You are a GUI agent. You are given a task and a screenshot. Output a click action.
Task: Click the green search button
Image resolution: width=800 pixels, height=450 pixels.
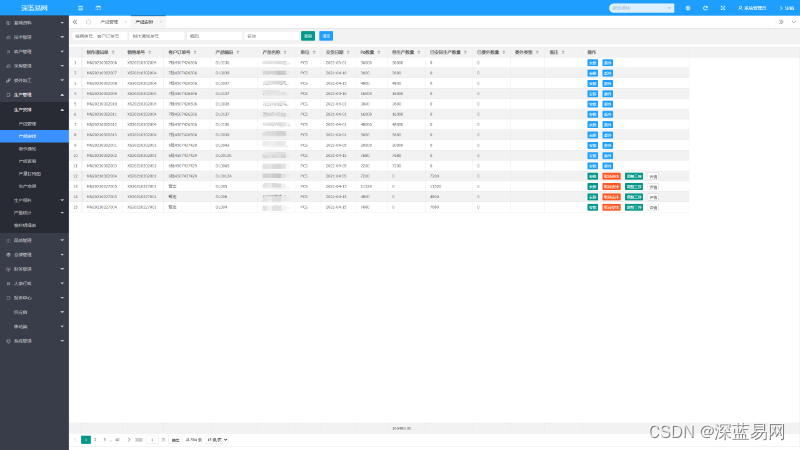(308, 36)
